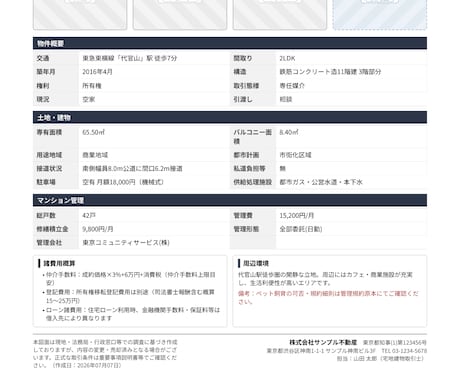Click the 登記費用 bullet item
The width and height of the screenshot is (460, 380).
130,296
